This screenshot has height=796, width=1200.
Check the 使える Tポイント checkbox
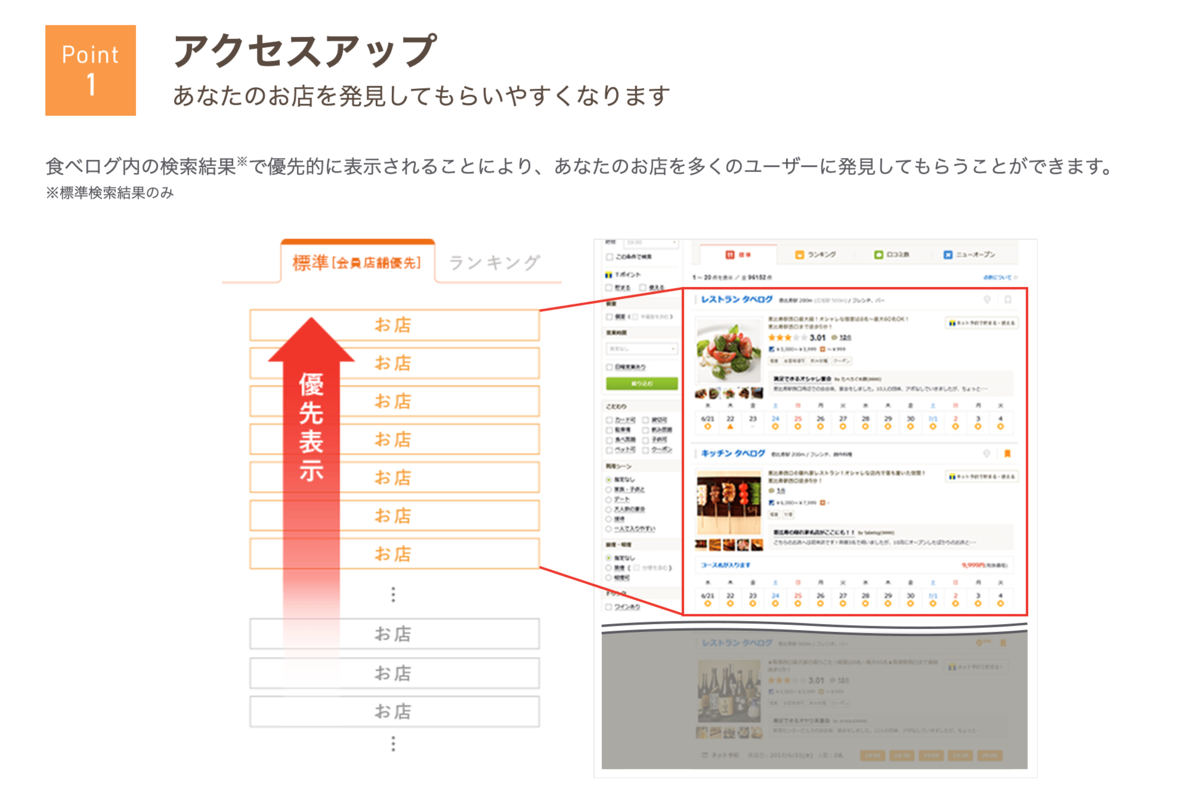coord(644,287)
